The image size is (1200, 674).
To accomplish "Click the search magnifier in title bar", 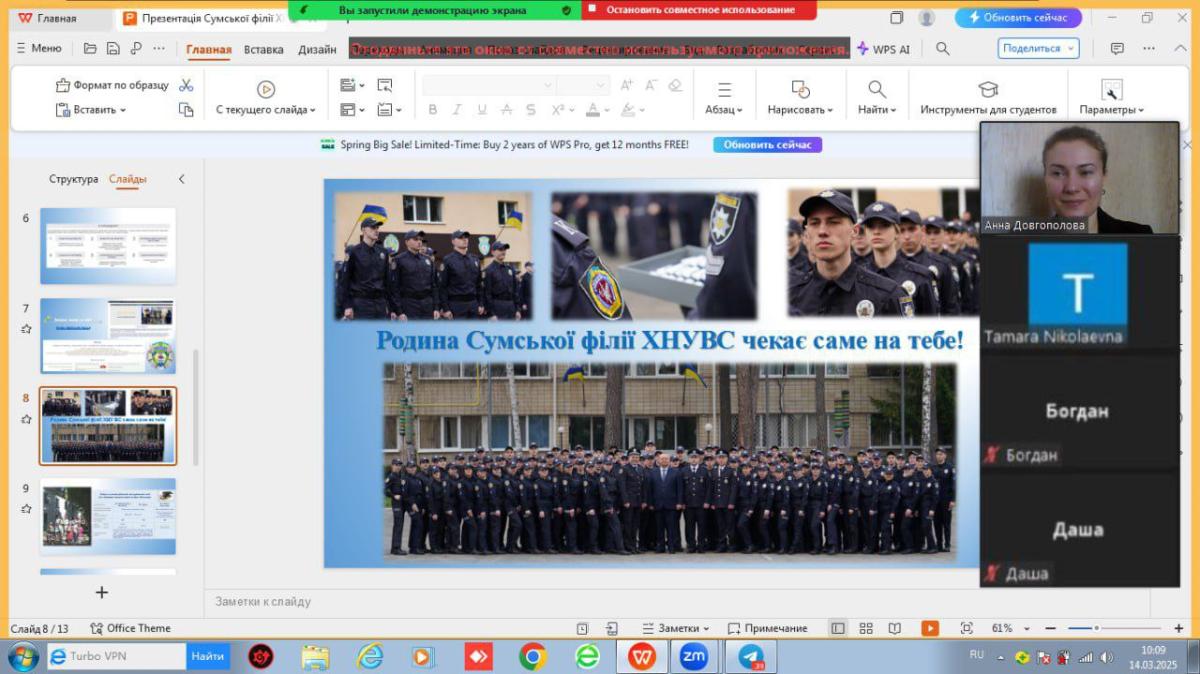I will pos(942,49).
